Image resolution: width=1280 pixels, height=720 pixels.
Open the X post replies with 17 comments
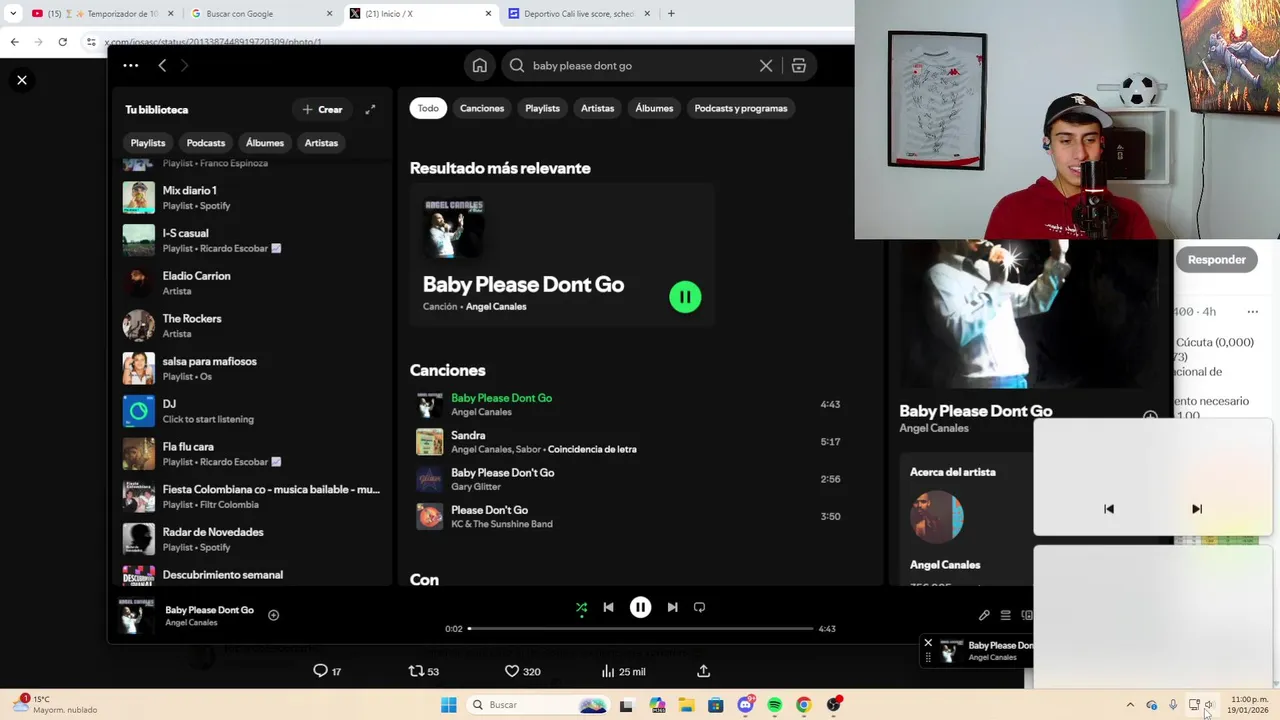point(327,671)
